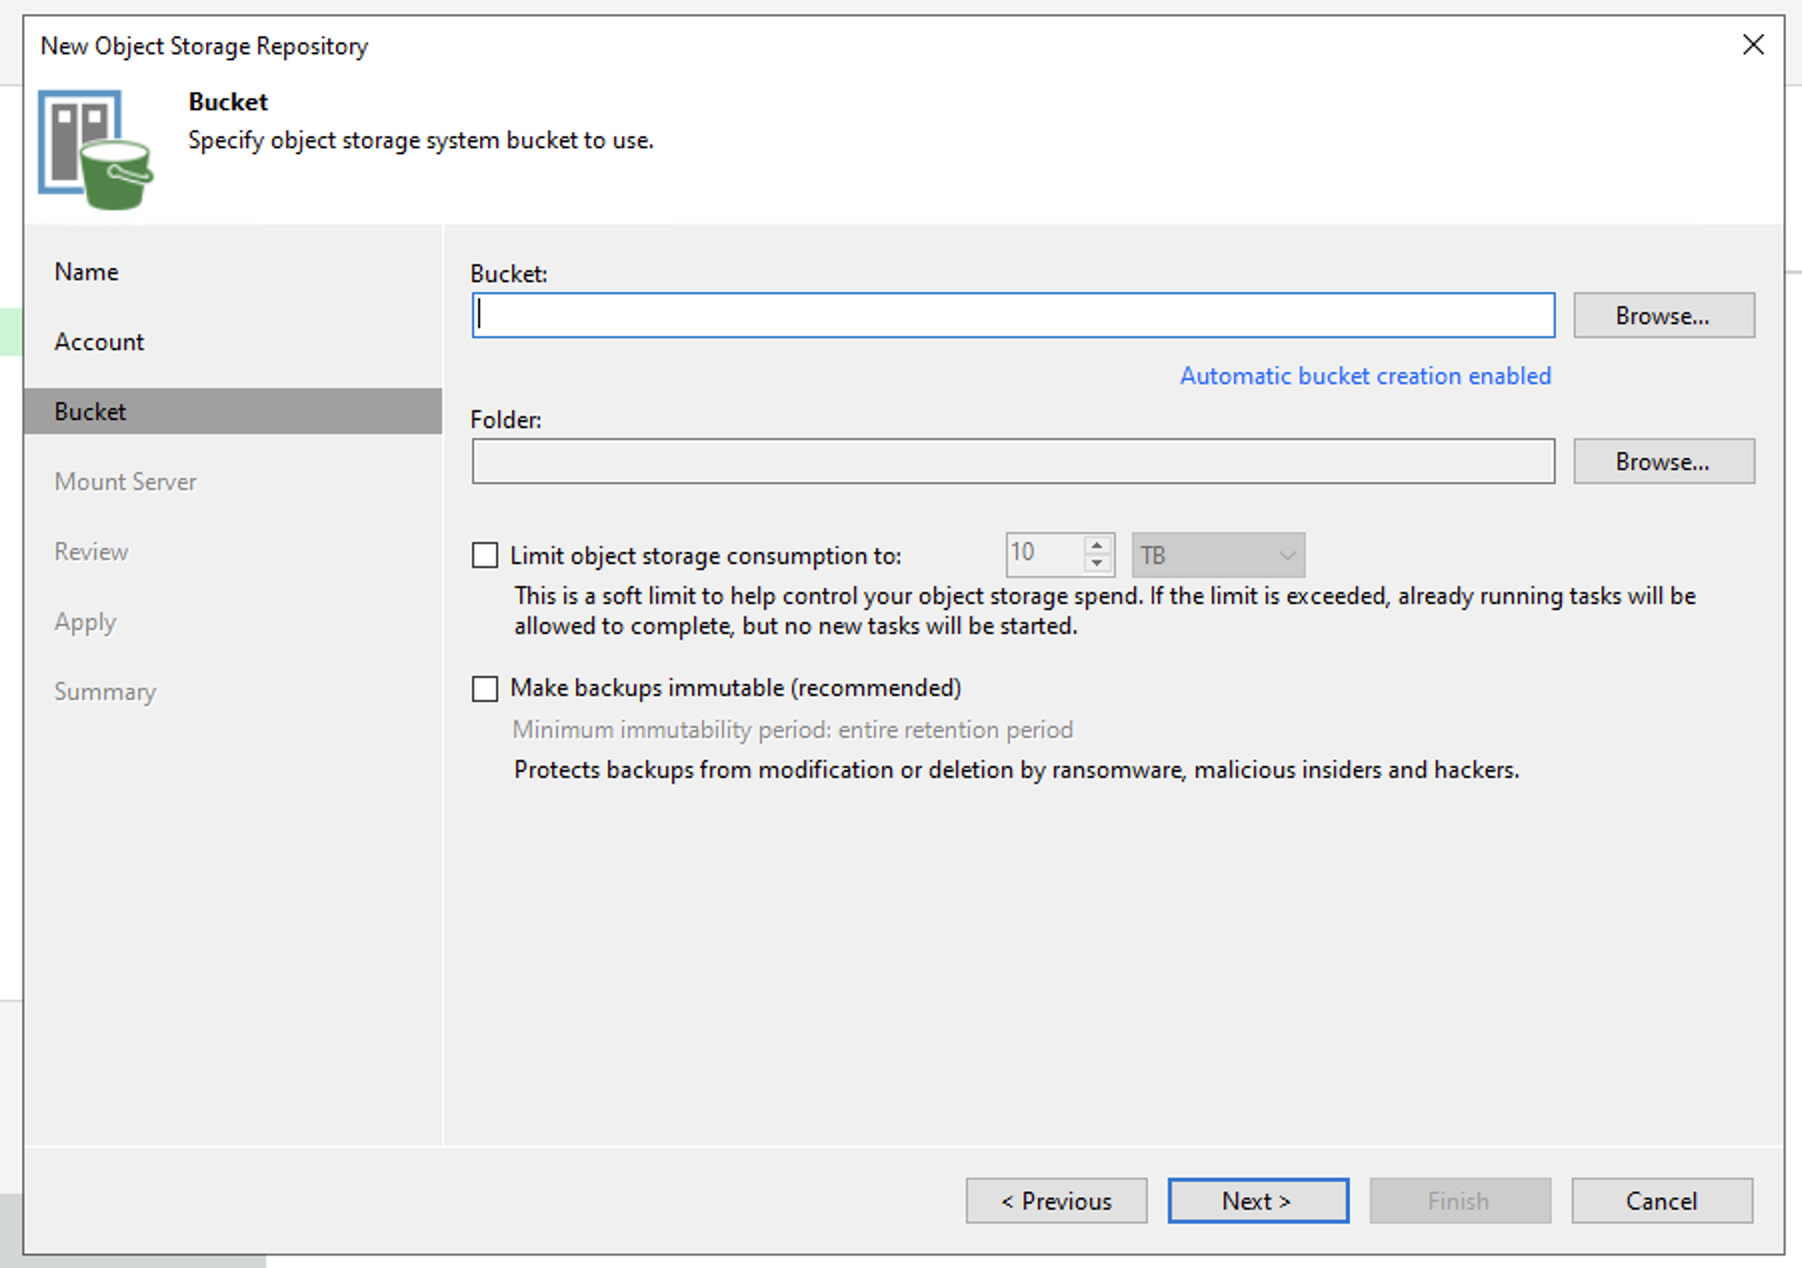Go to the Name wizard step
1802x1268 pixels.
[87, 272]
